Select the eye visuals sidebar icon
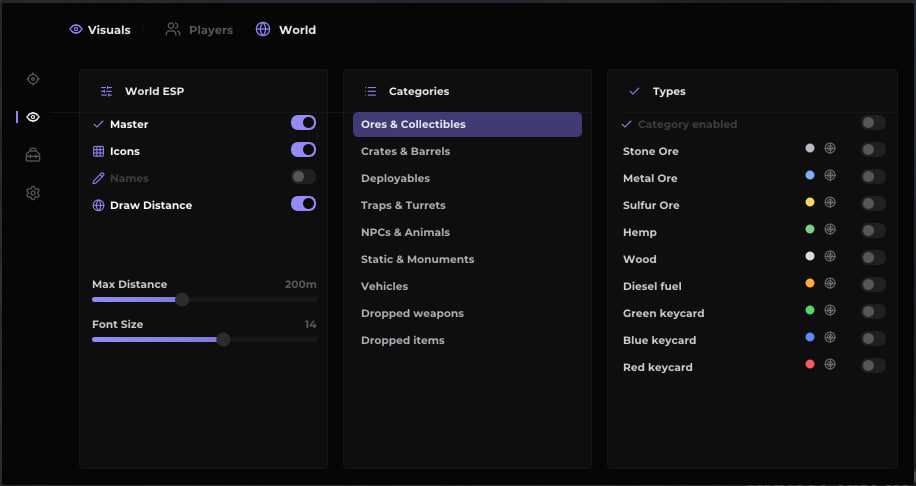 [x=33, y=117]
